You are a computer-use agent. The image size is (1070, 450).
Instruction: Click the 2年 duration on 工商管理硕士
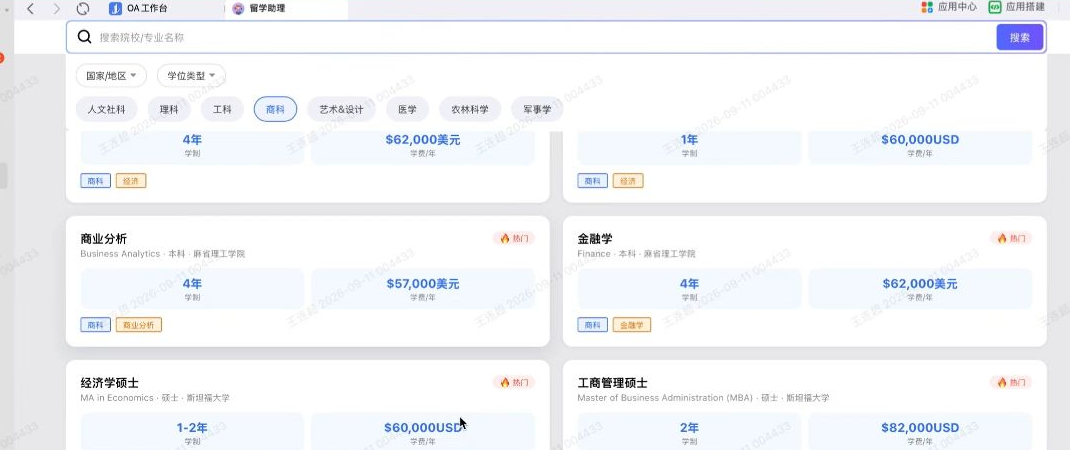click(689, 427)
